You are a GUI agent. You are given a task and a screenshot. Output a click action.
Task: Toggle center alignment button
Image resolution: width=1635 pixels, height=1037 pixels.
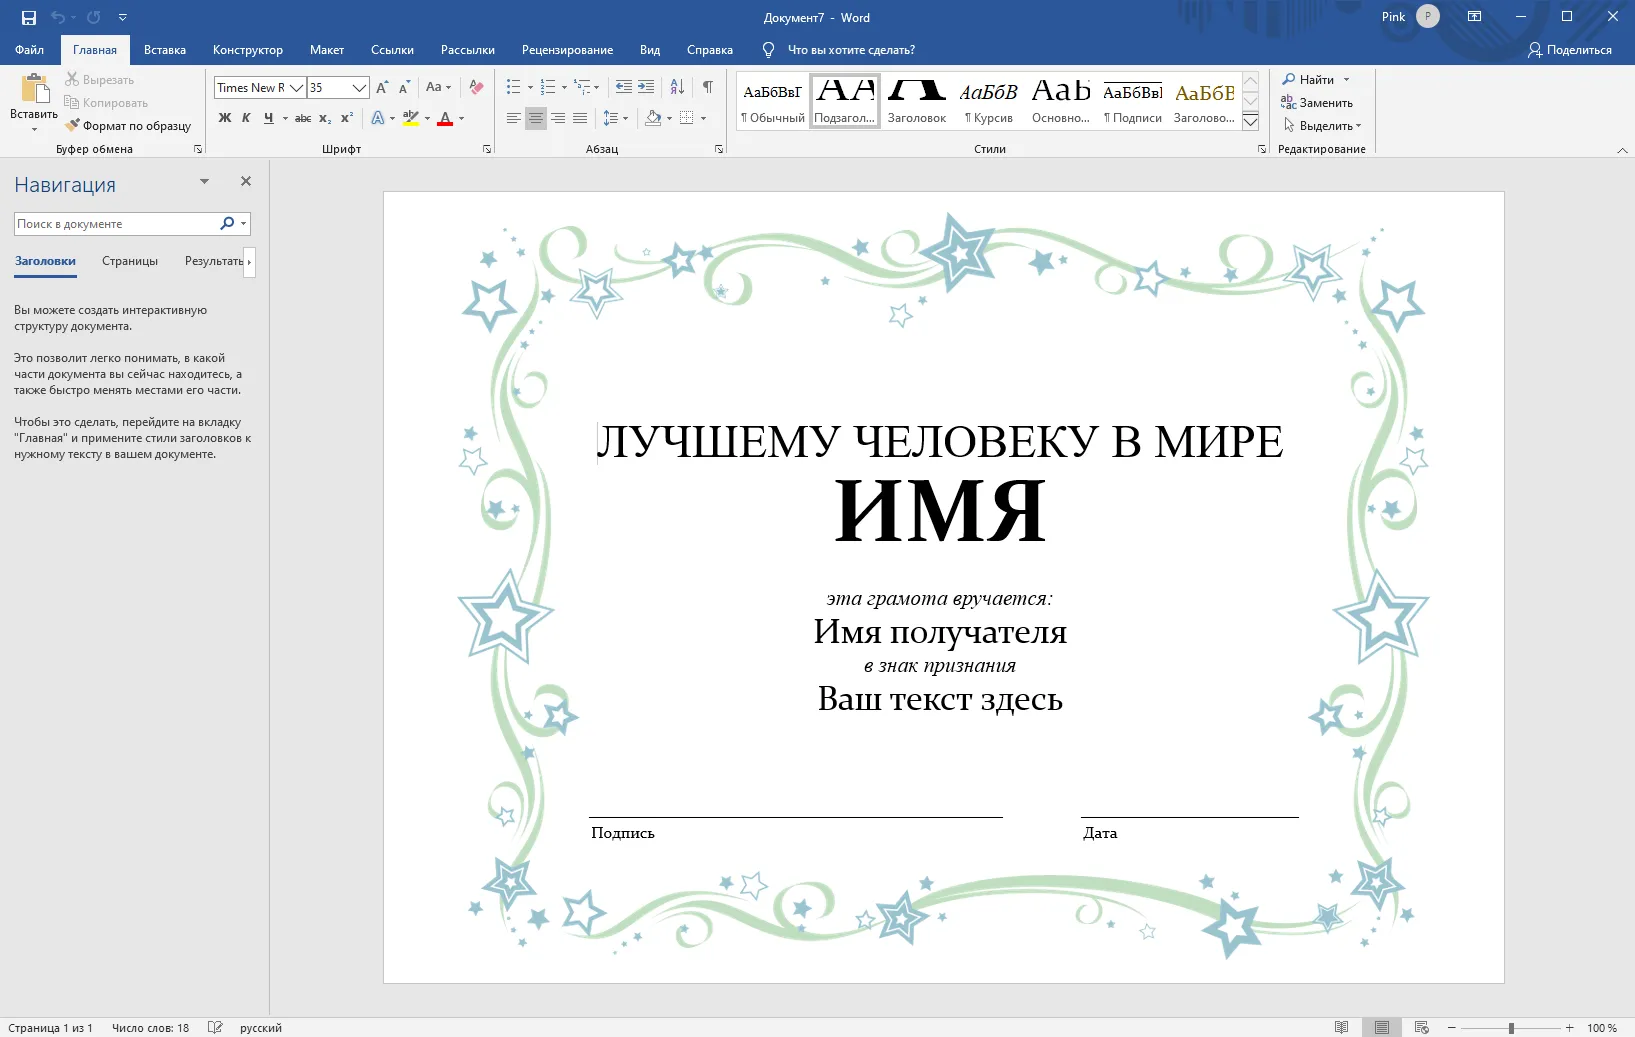pyautogui.click(x=536, y=118)
